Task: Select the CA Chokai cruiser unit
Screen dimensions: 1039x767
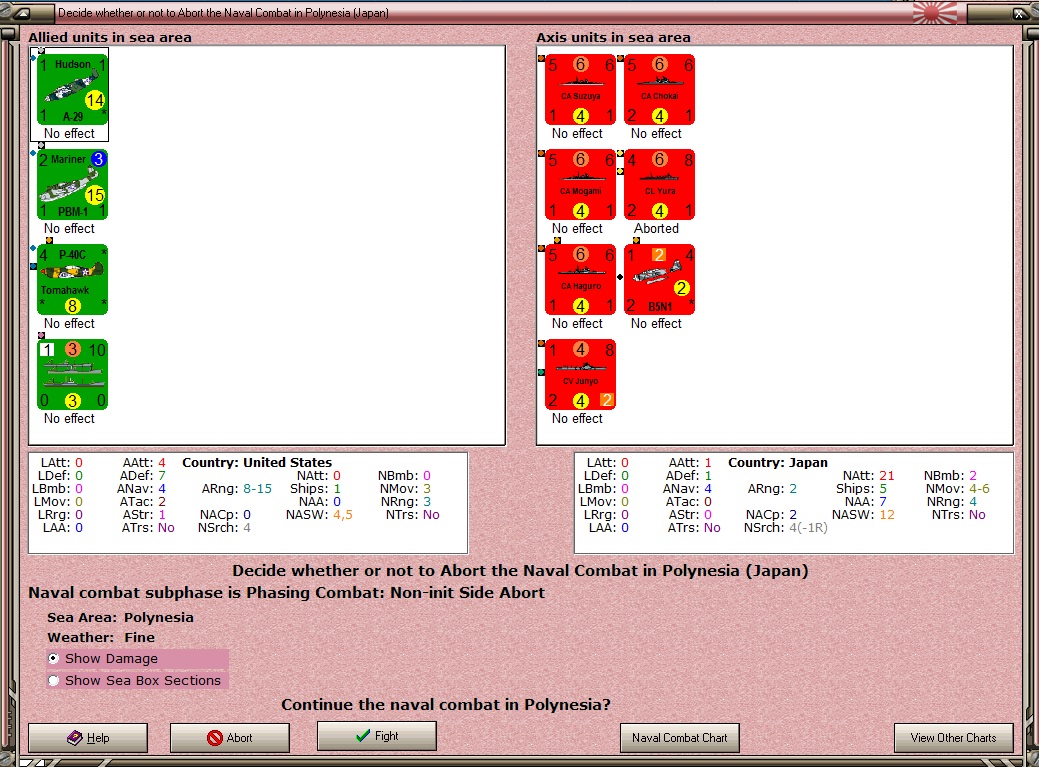Action: 659,89
